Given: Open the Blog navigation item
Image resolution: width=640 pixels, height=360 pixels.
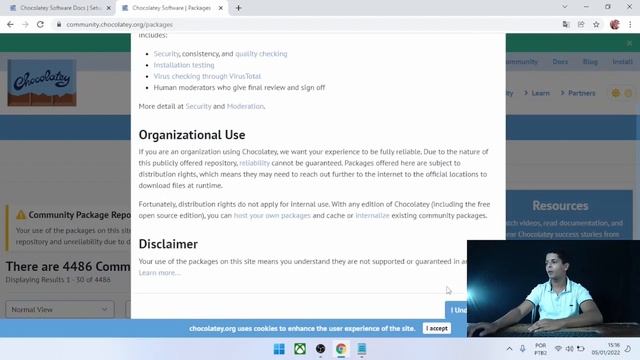Looking at the screenshot, I should [590, 62].
